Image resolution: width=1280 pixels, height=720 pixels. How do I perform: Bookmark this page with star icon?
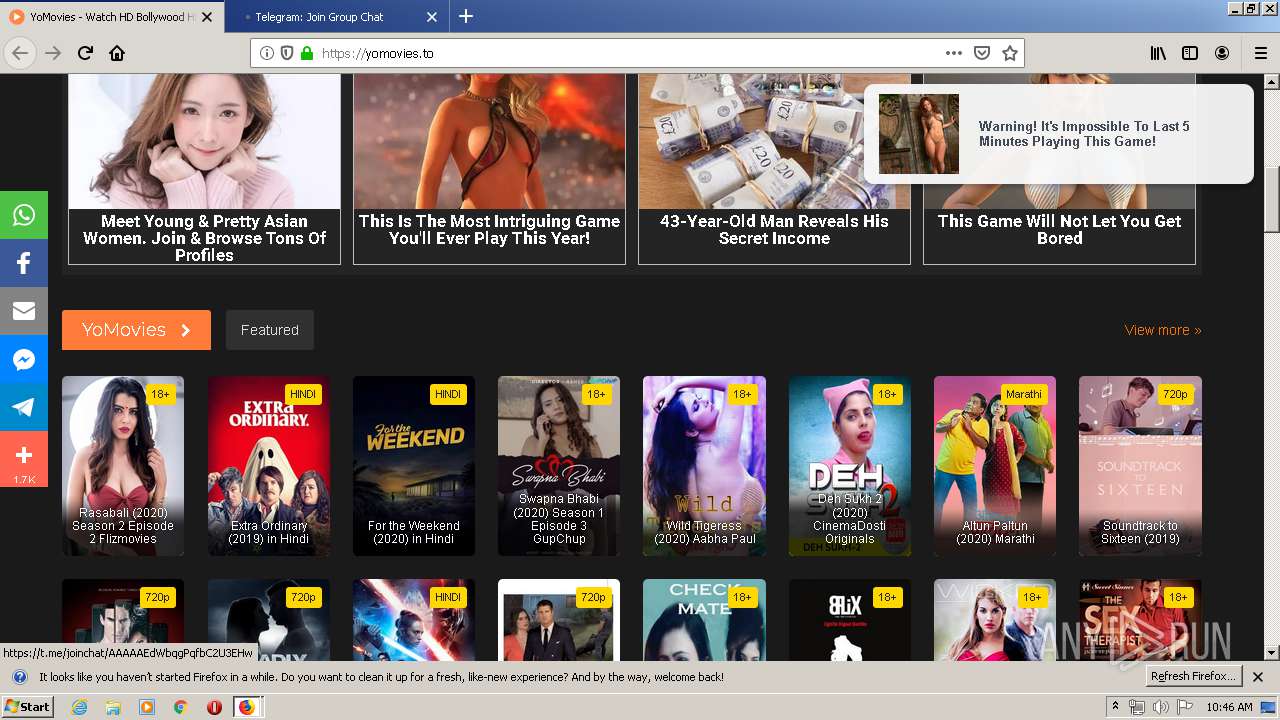[1010, 53]
